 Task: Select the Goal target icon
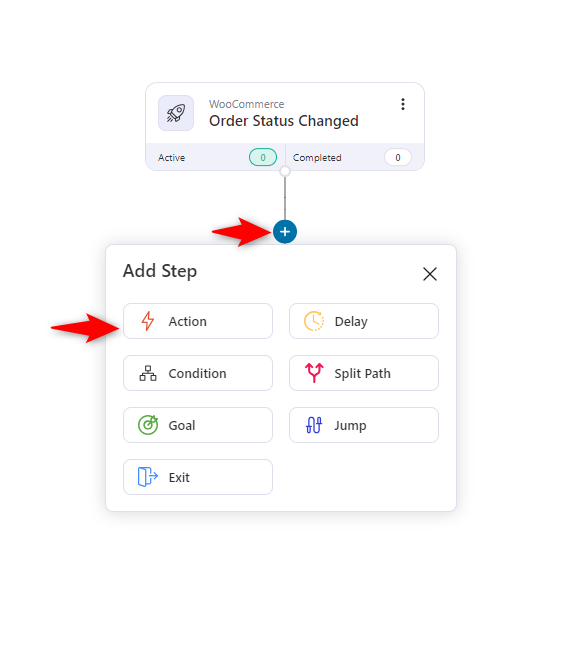tap(148, 425)
